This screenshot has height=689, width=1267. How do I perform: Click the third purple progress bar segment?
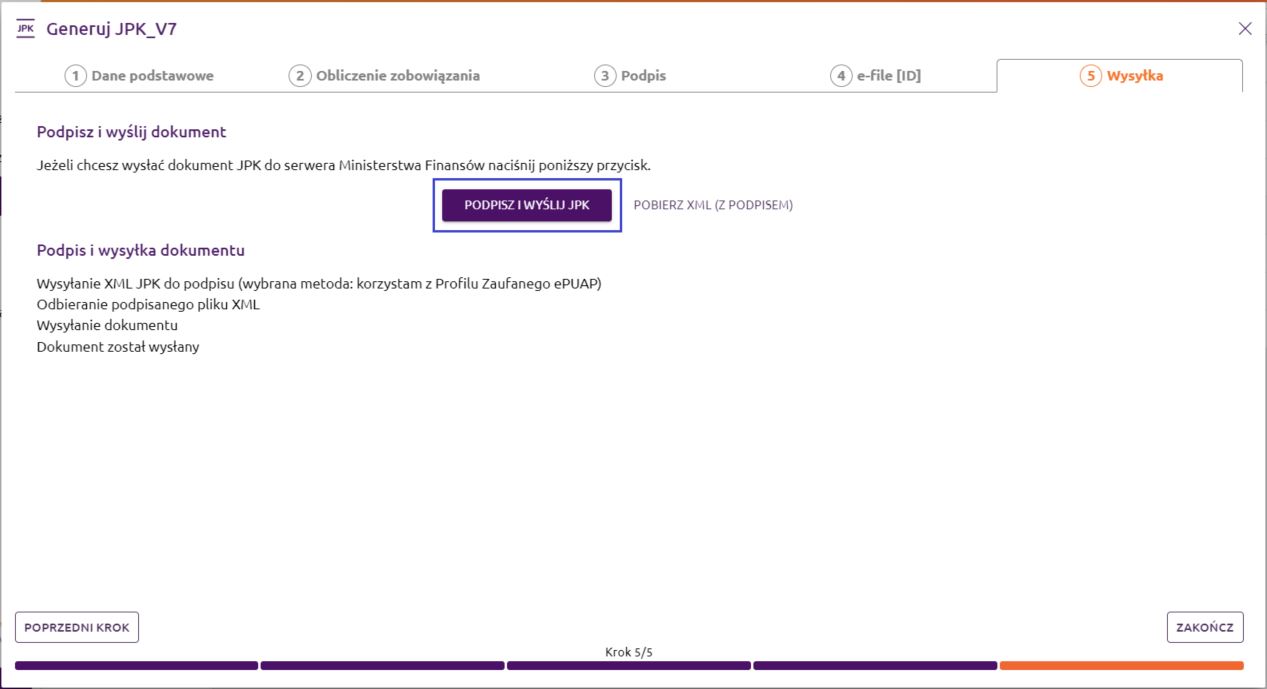pyautogui.click(x=629, y=665)
